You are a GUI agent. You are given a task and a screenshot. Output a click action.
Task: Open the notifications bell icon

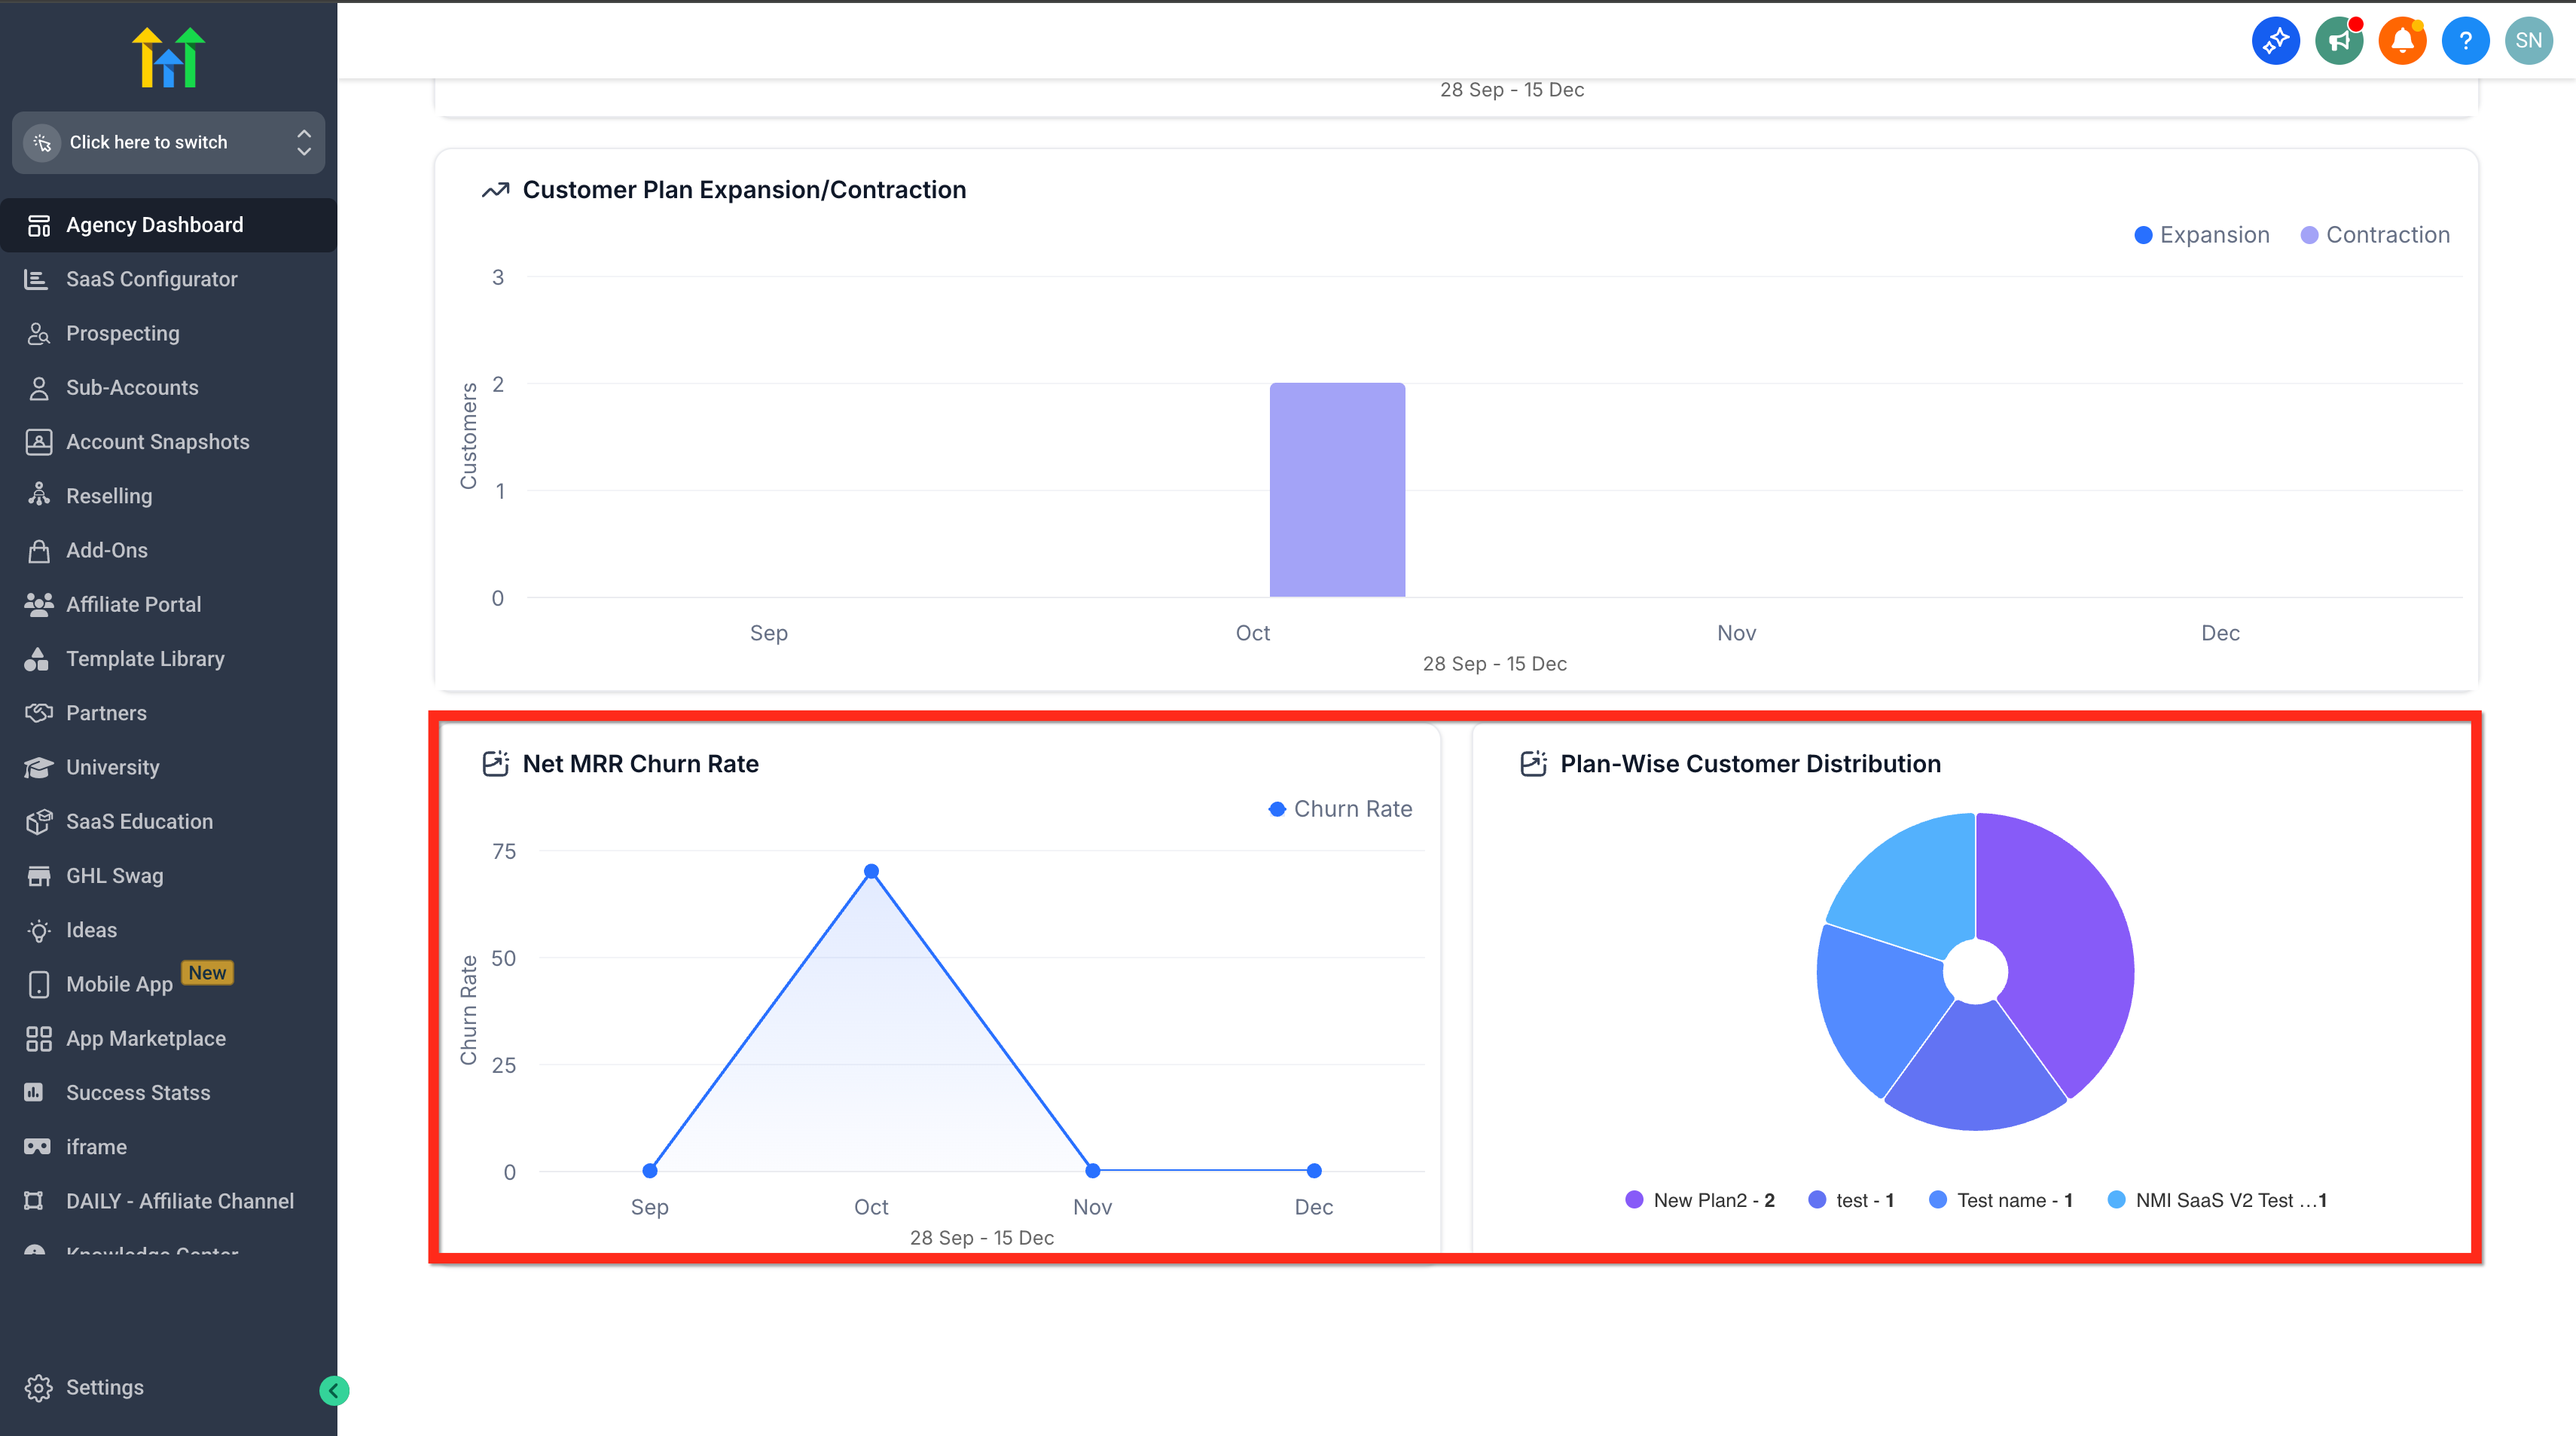pyautogui.click(x=2402, y=41)
